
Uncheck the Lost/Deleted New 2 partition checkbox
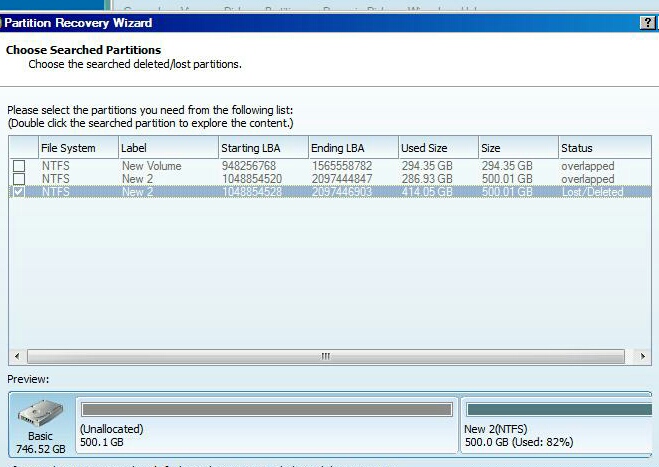[x=19, y=192]
